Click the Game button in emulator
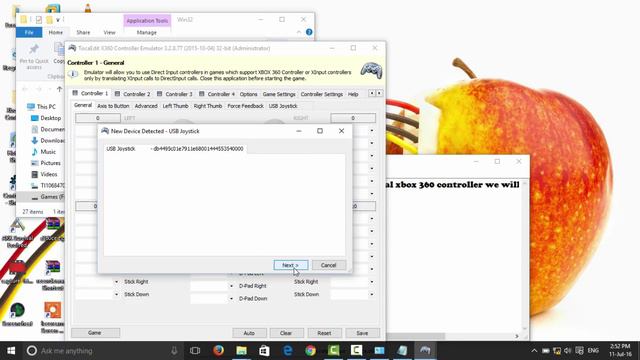 [x=95, y=333]
